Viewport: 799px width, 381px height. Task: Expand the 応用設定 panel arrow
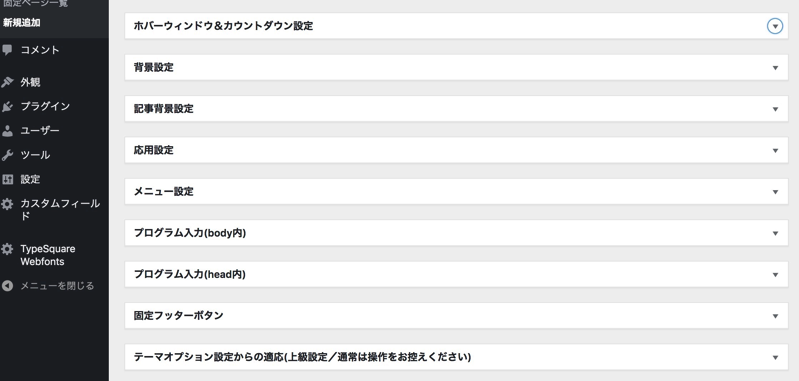pos(775,151)
